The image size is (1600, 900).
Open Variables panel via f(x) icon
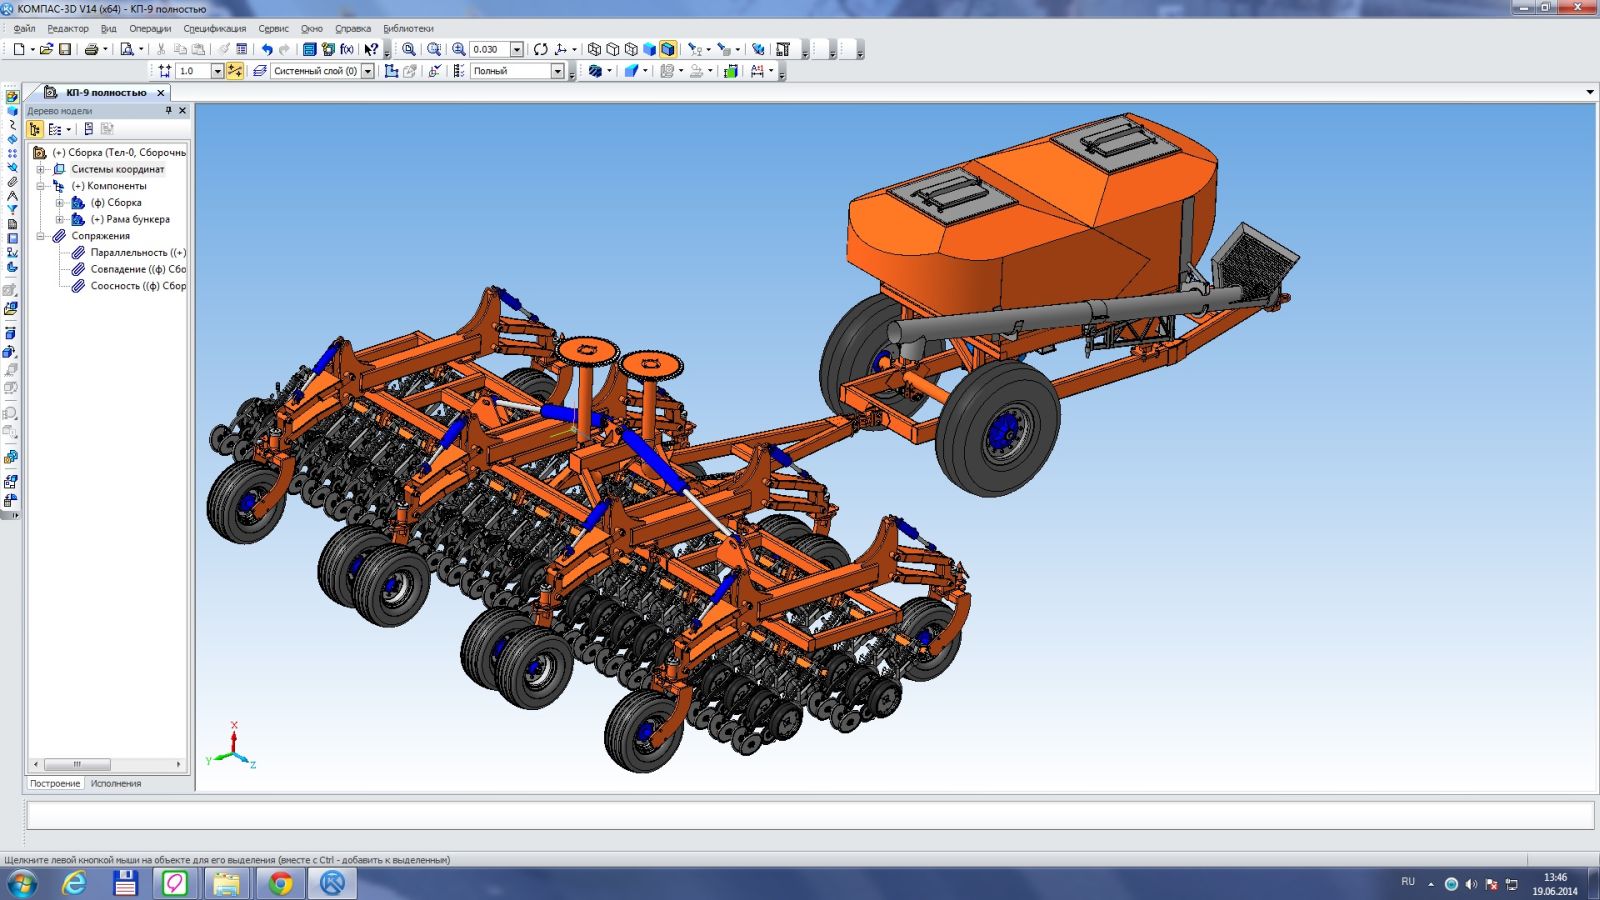coord(347,49)
